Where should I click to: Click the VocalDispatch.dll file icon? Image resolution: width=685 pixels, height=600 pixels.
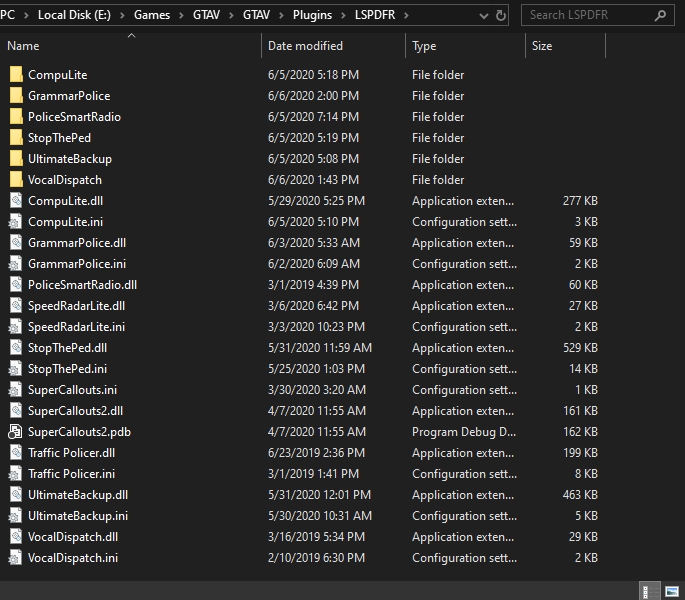[x=16, y=536]
